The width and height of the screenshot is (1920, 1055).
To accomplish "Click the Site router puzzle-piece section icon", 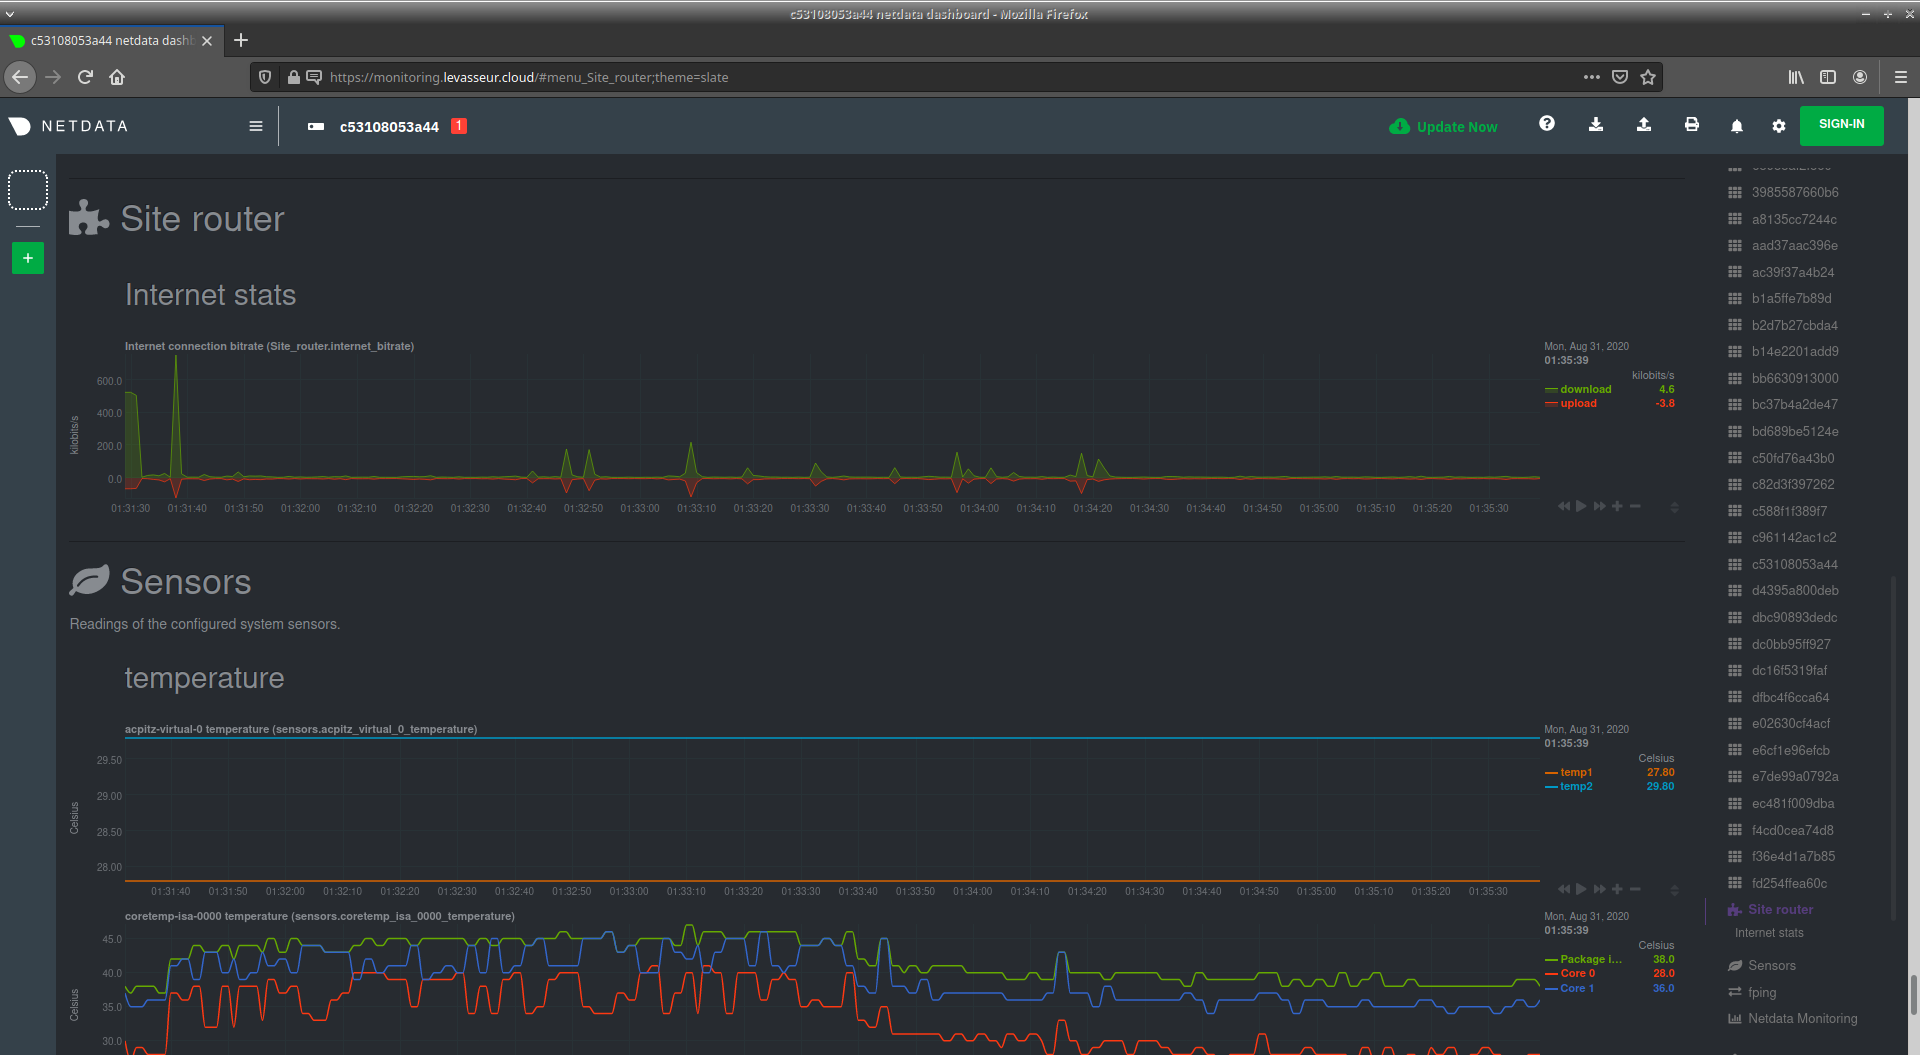I will click(x=88, y=218).
